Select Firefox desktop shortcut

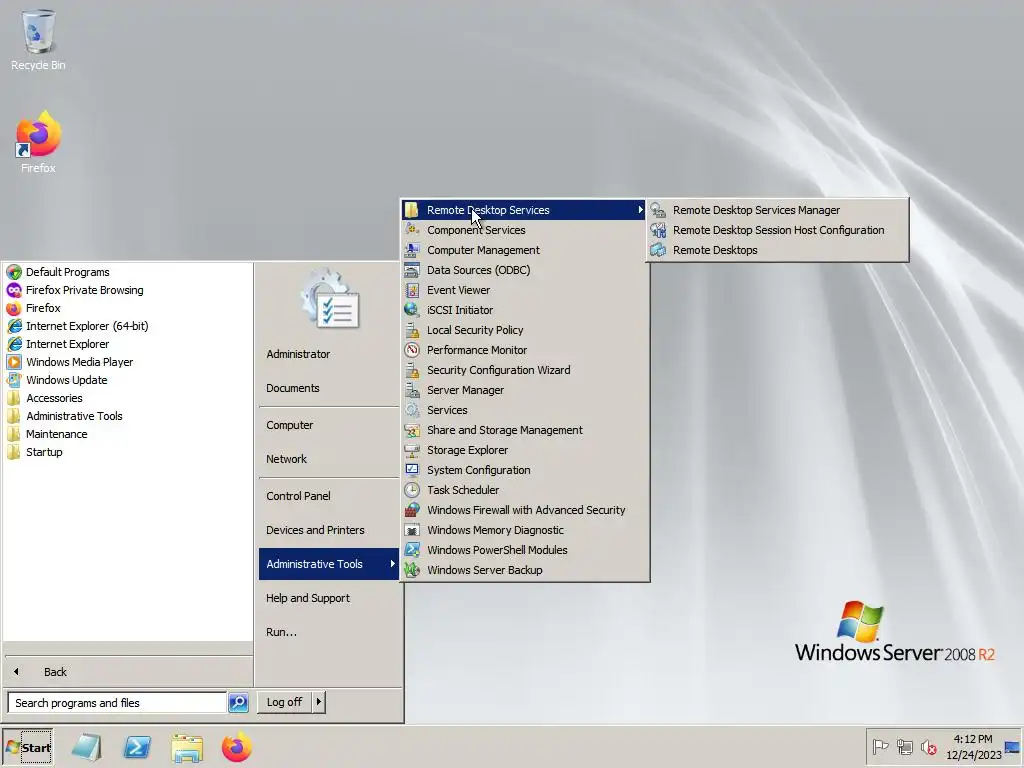point(38,142)
